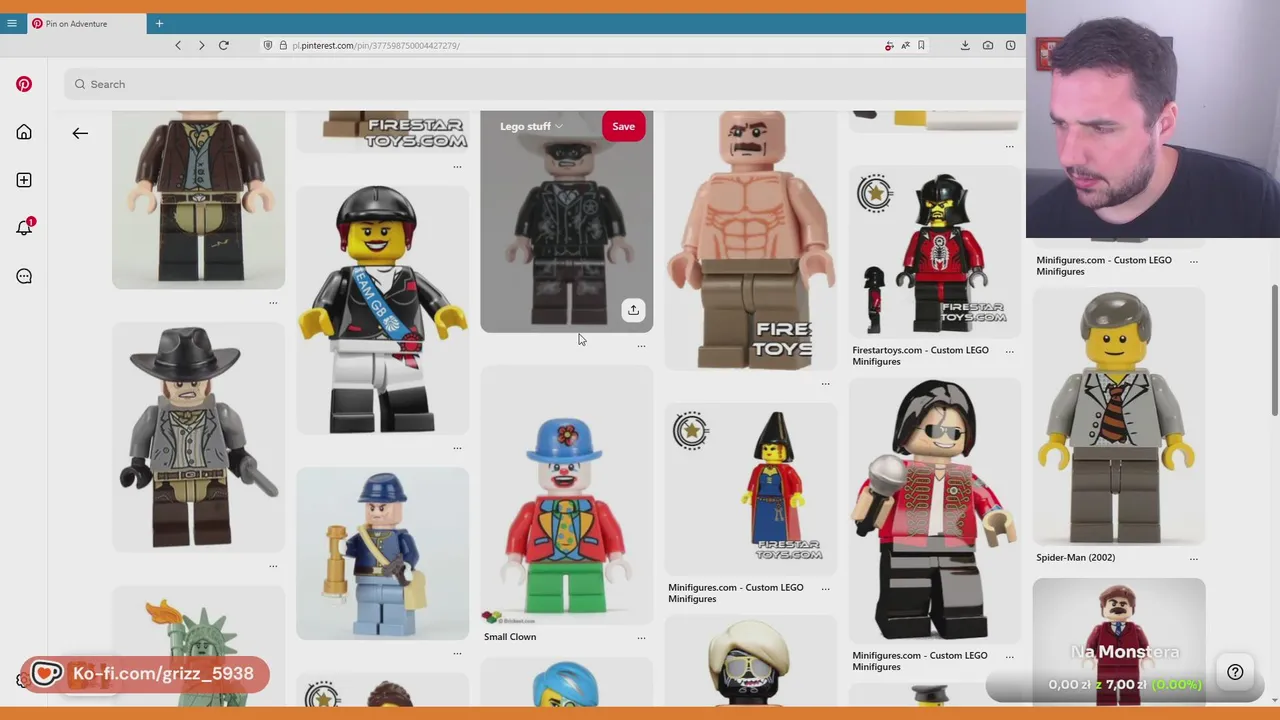This screenshot has height=720, width=1280.
Task: Go to Pinterest home feed
Action: (x=24, y=132)
